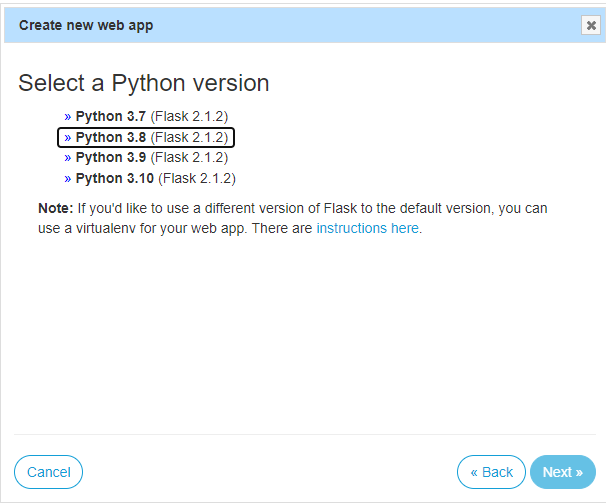Close the Create new web app dialog
The height and width of the screenshot is (504, 606).
pyautogui.click(x=590, y=26)
